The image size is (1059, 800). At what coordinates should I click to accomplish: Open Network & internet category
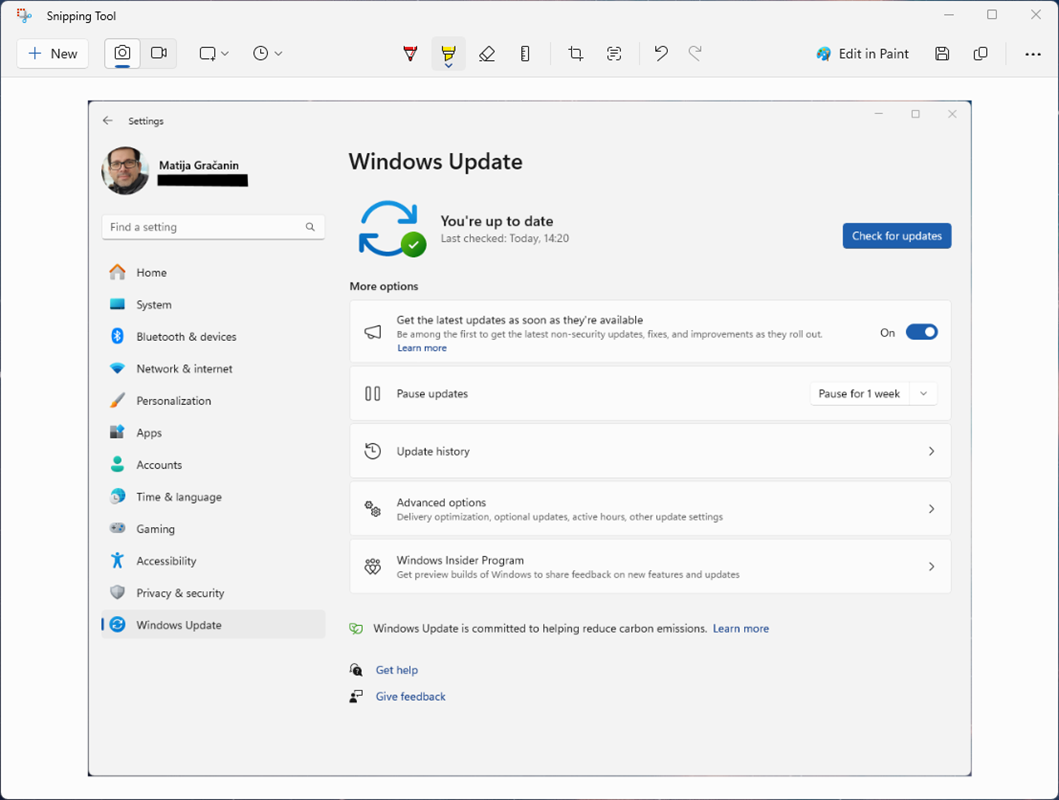(x=213, y=369)
